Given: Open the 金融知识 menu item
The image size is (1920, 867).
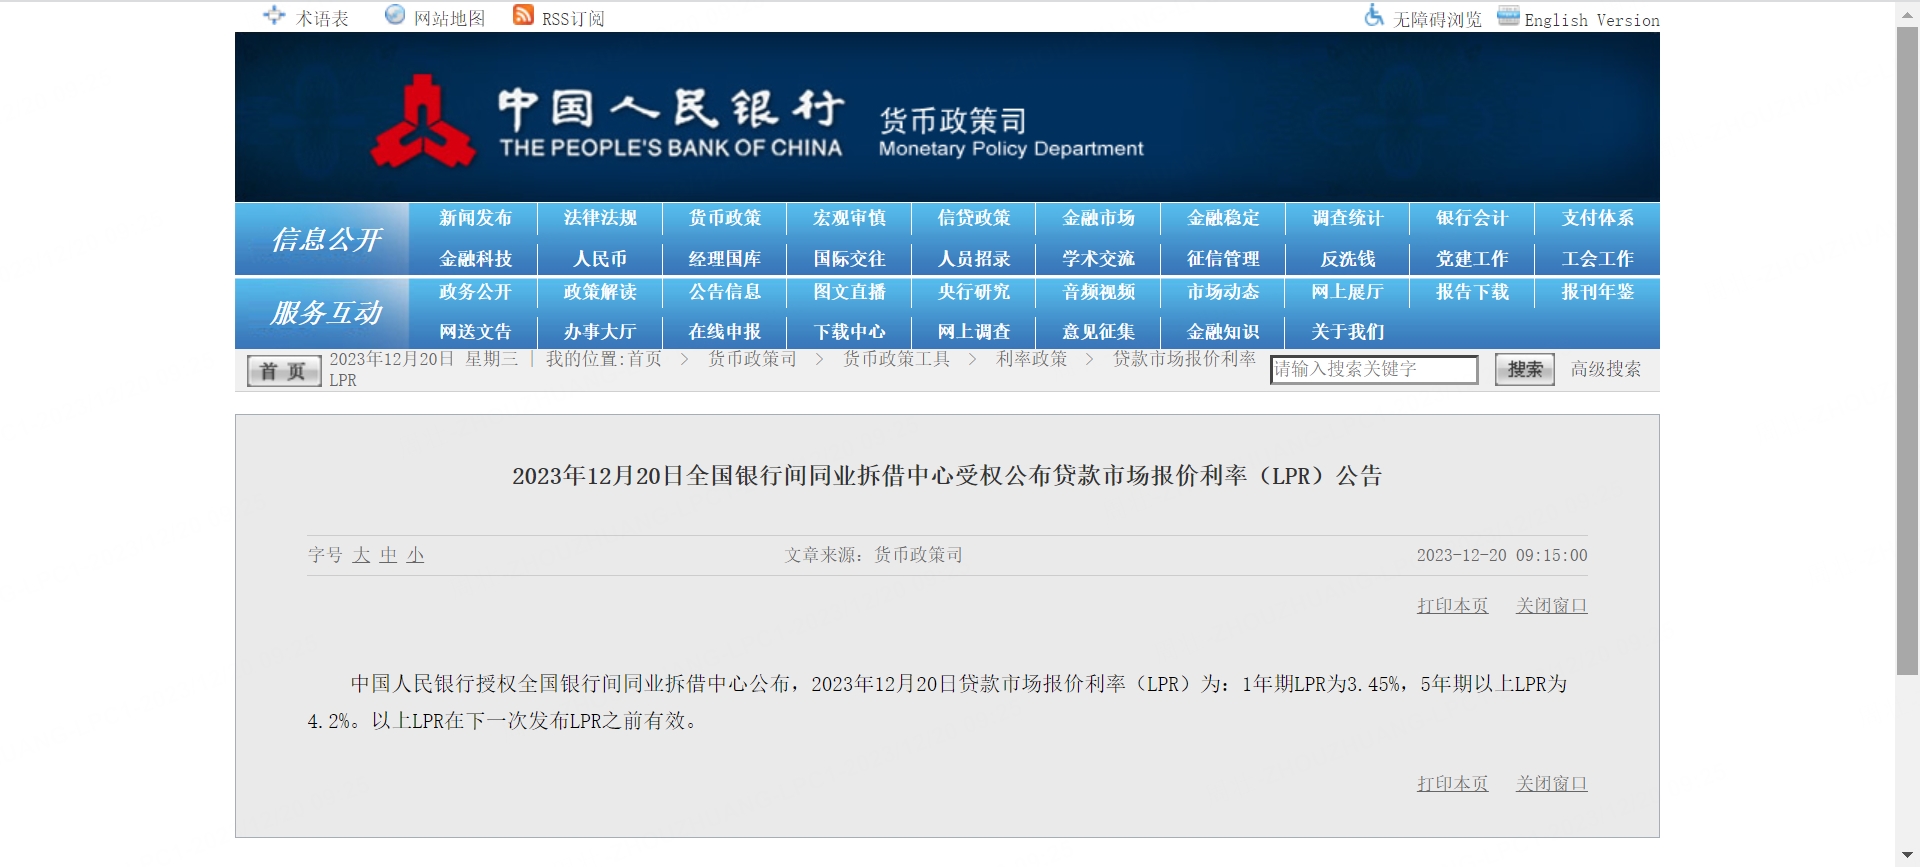Looking at the screenshot, I should [1223, 332].
